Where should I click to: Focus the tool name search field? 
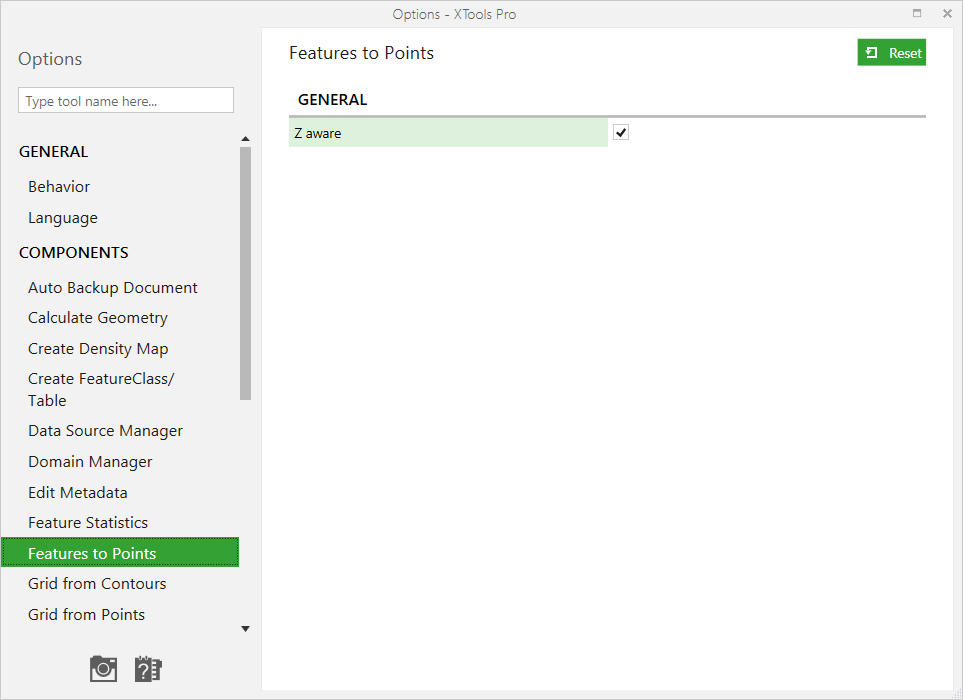click(126, 101)
